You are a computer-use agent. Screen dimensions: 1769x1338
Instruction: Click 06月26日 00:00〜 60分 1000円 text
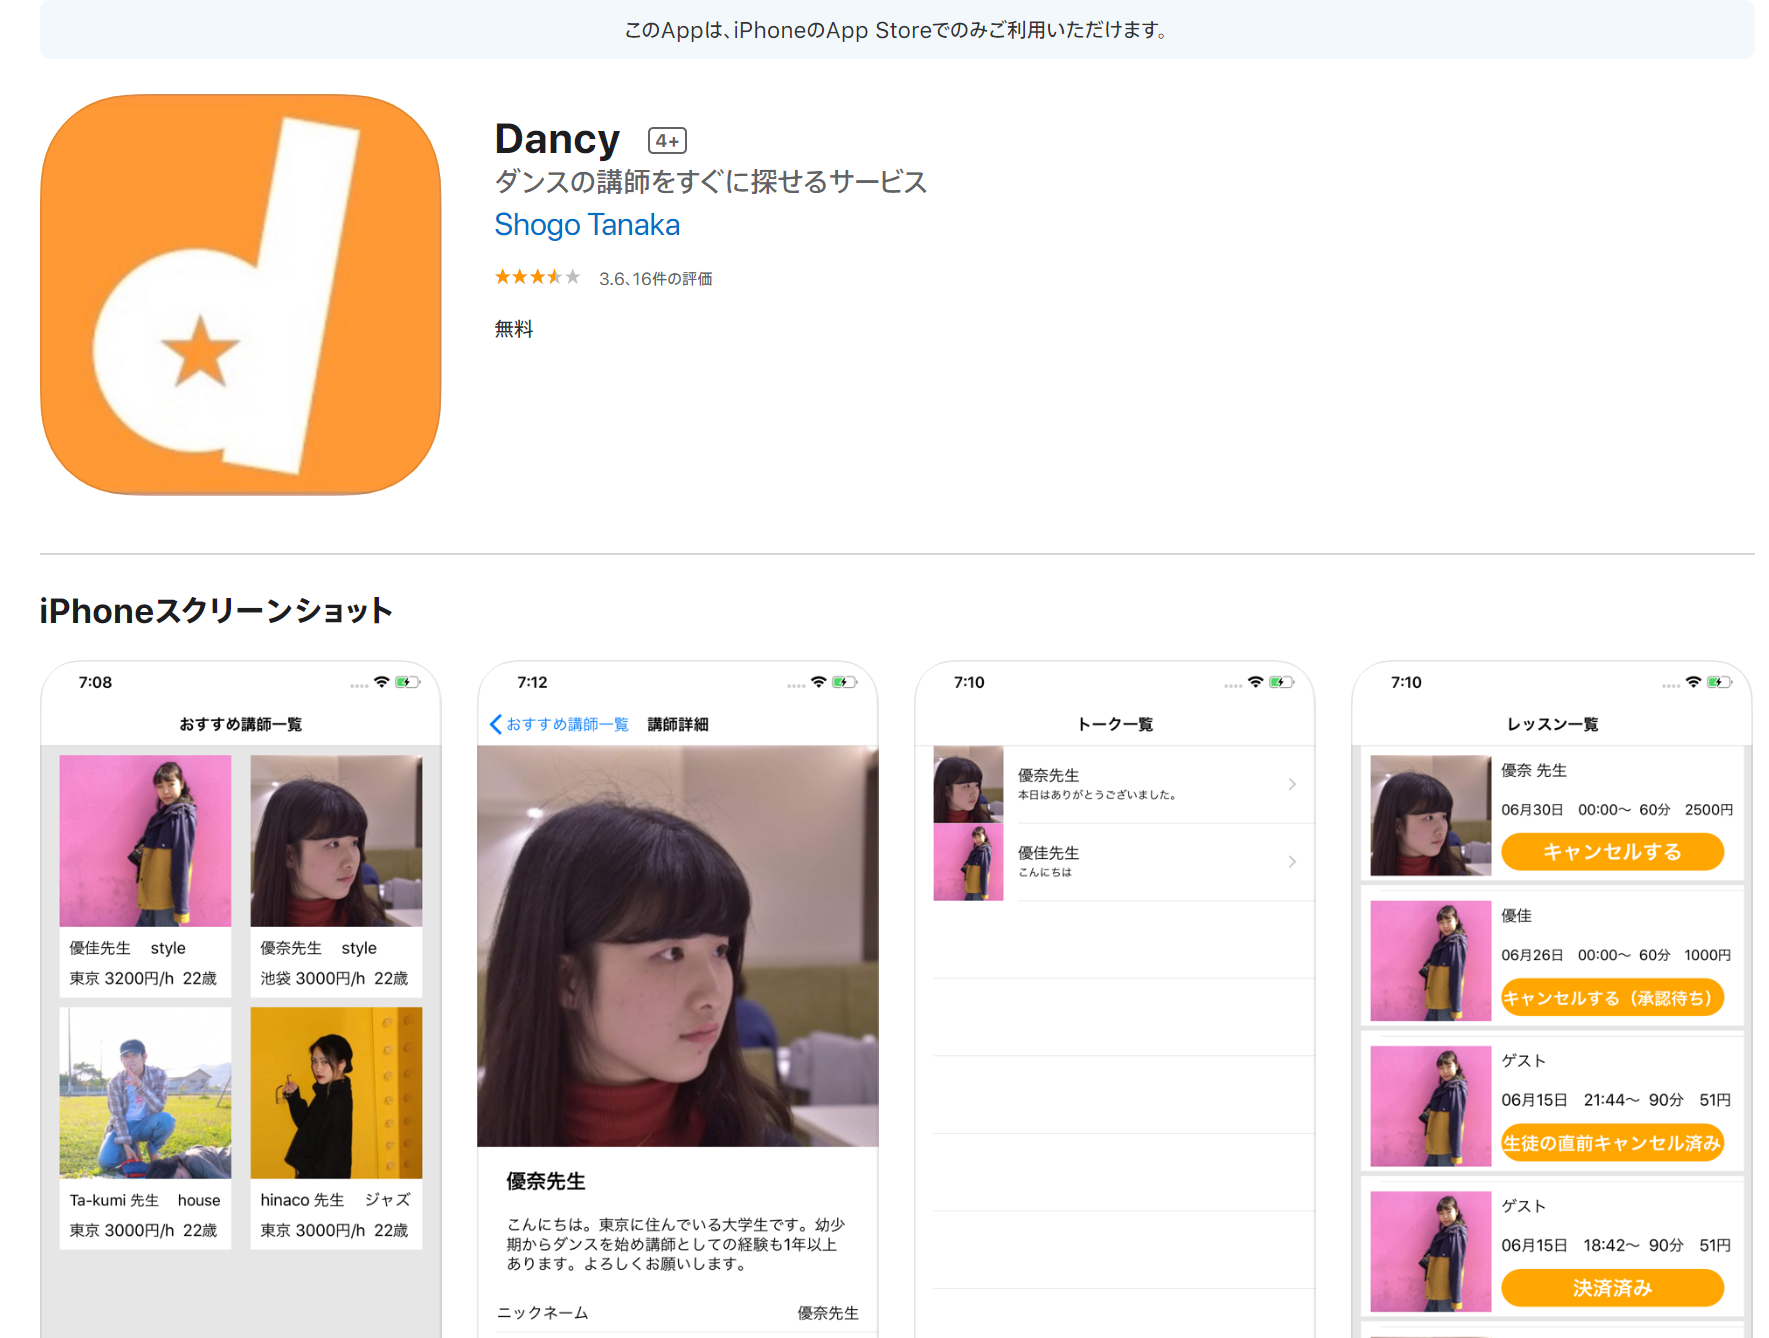[x=1616, y=955]
